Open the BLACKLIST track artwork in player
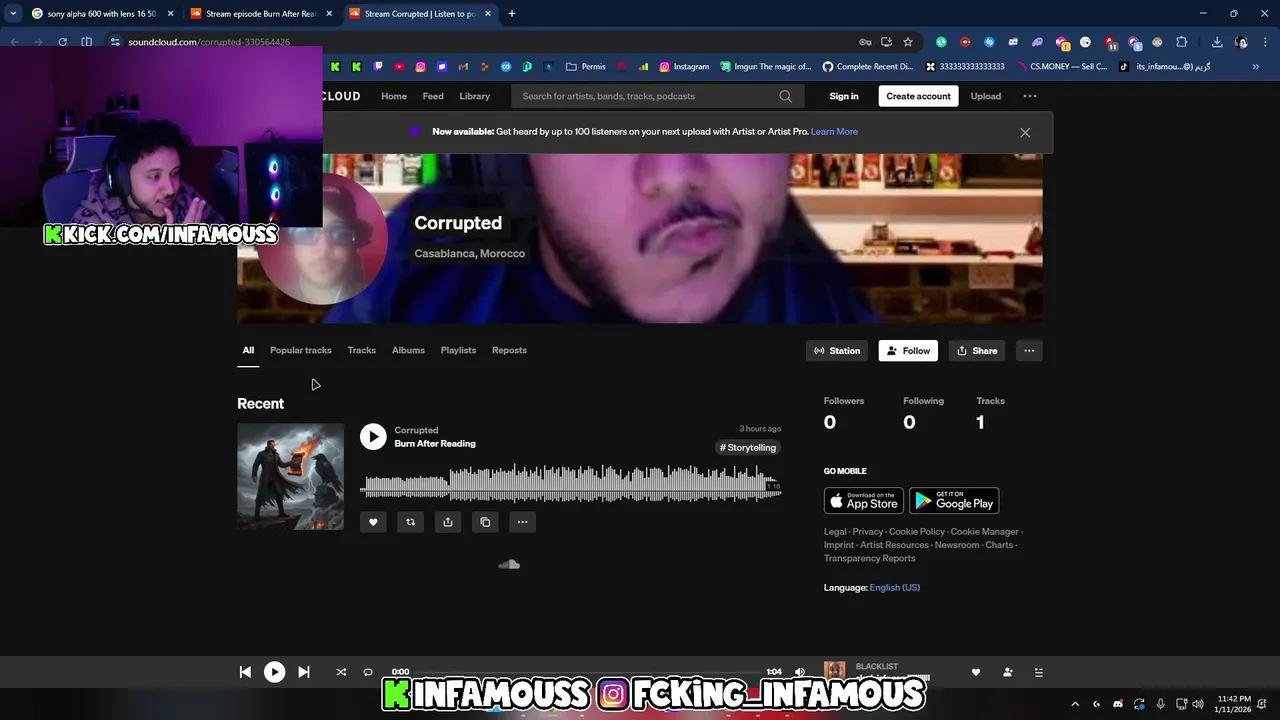 coord(835,672)
